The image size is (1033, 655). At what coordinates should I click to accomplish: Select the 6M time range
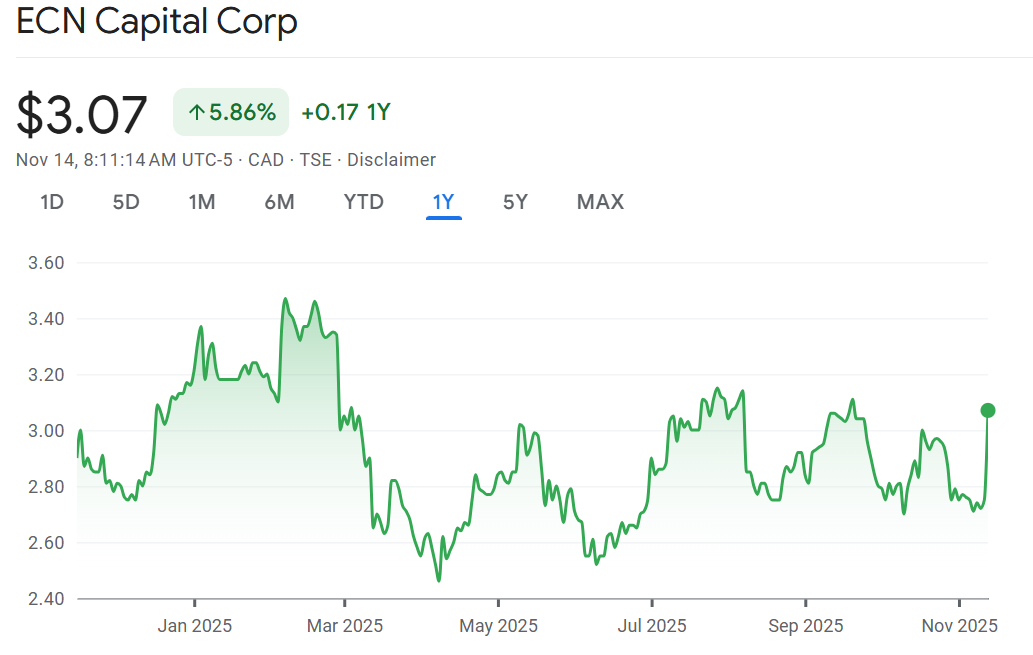tap(279, 202)
